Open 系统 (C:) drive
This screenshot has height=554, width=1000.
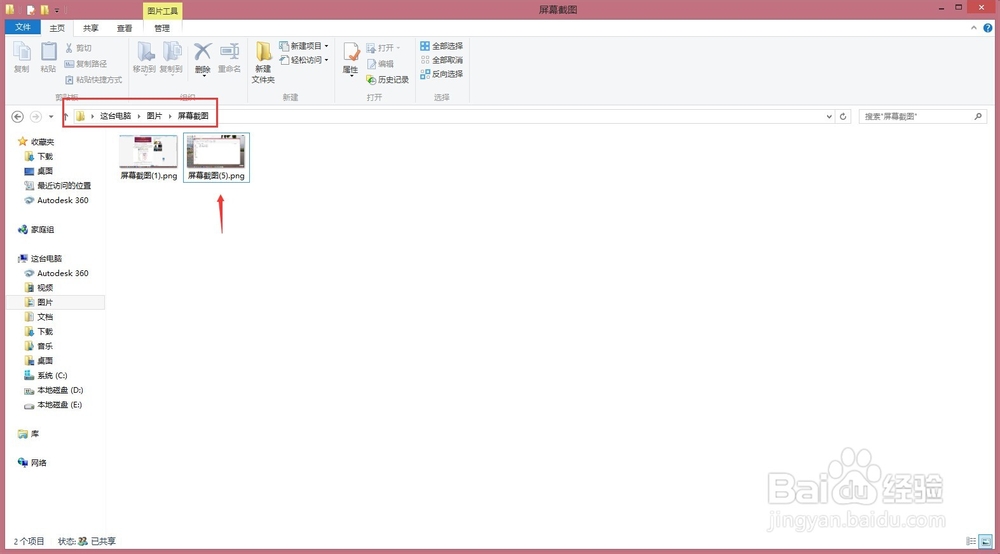pos(45,375)
